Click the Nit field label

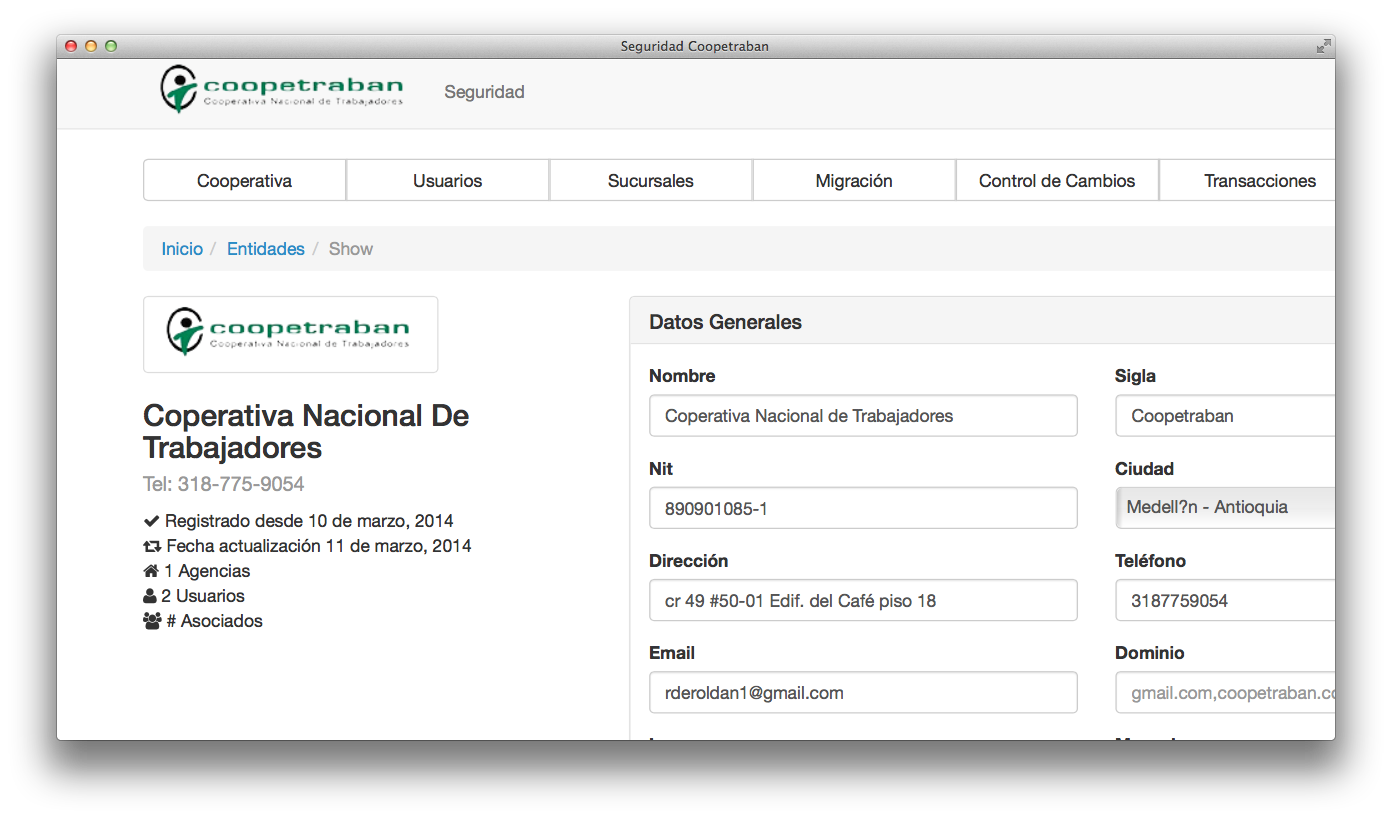(661, 469)
